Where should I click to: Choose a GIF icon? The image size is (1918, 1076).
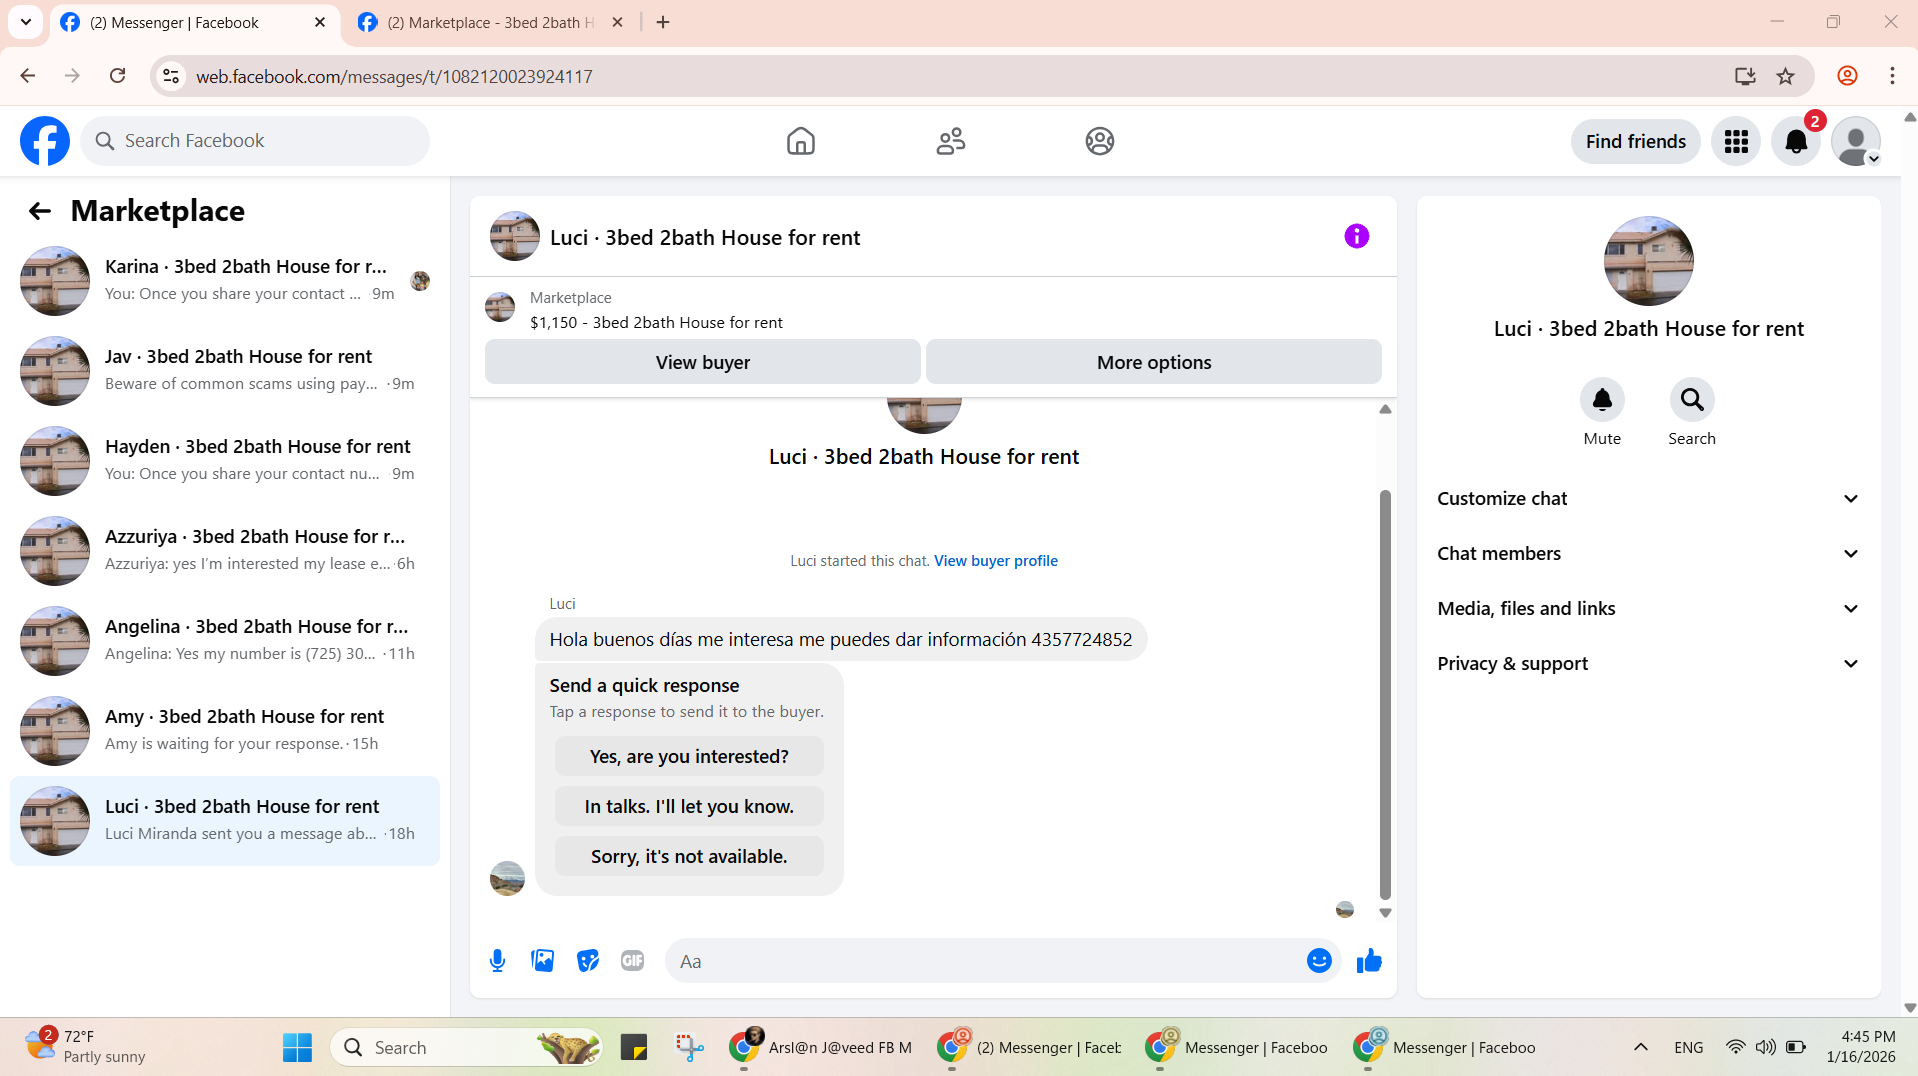pyautogui.click(x=632, y=961)
